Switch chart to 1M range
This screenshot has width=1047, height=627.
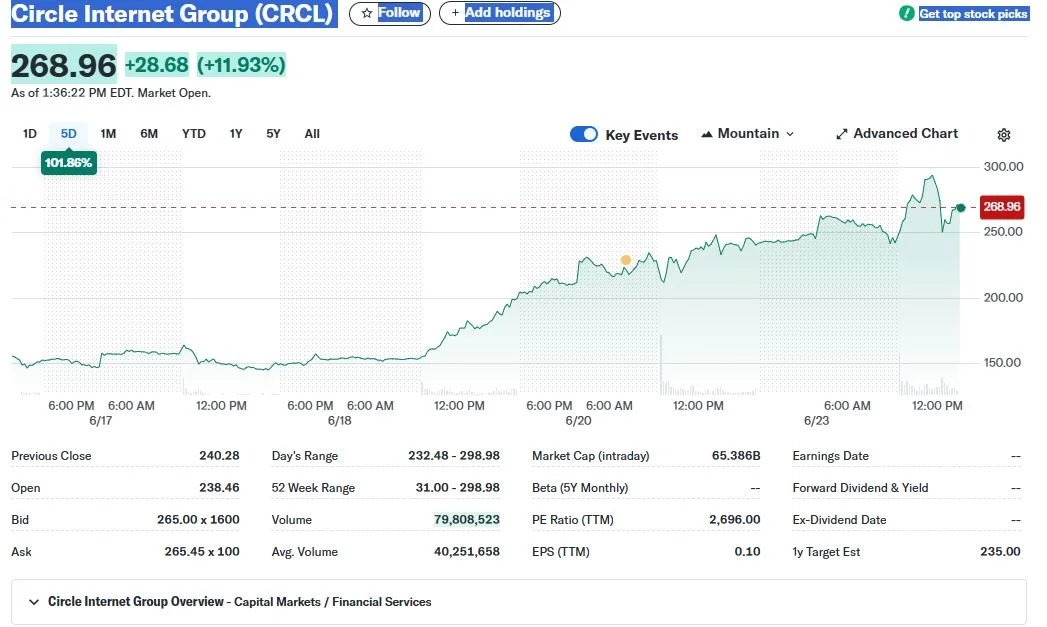(108, 134)
